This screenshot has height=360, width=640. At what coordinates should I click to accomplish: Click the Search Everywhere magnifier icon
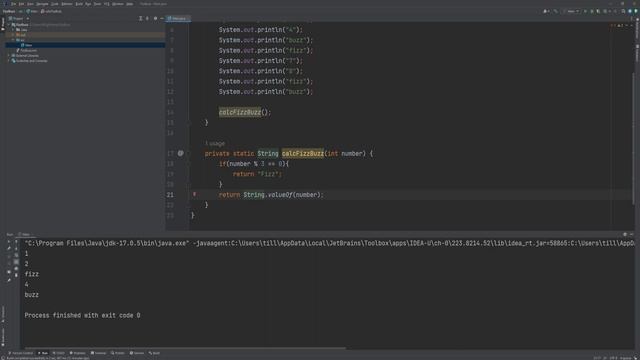623,11
